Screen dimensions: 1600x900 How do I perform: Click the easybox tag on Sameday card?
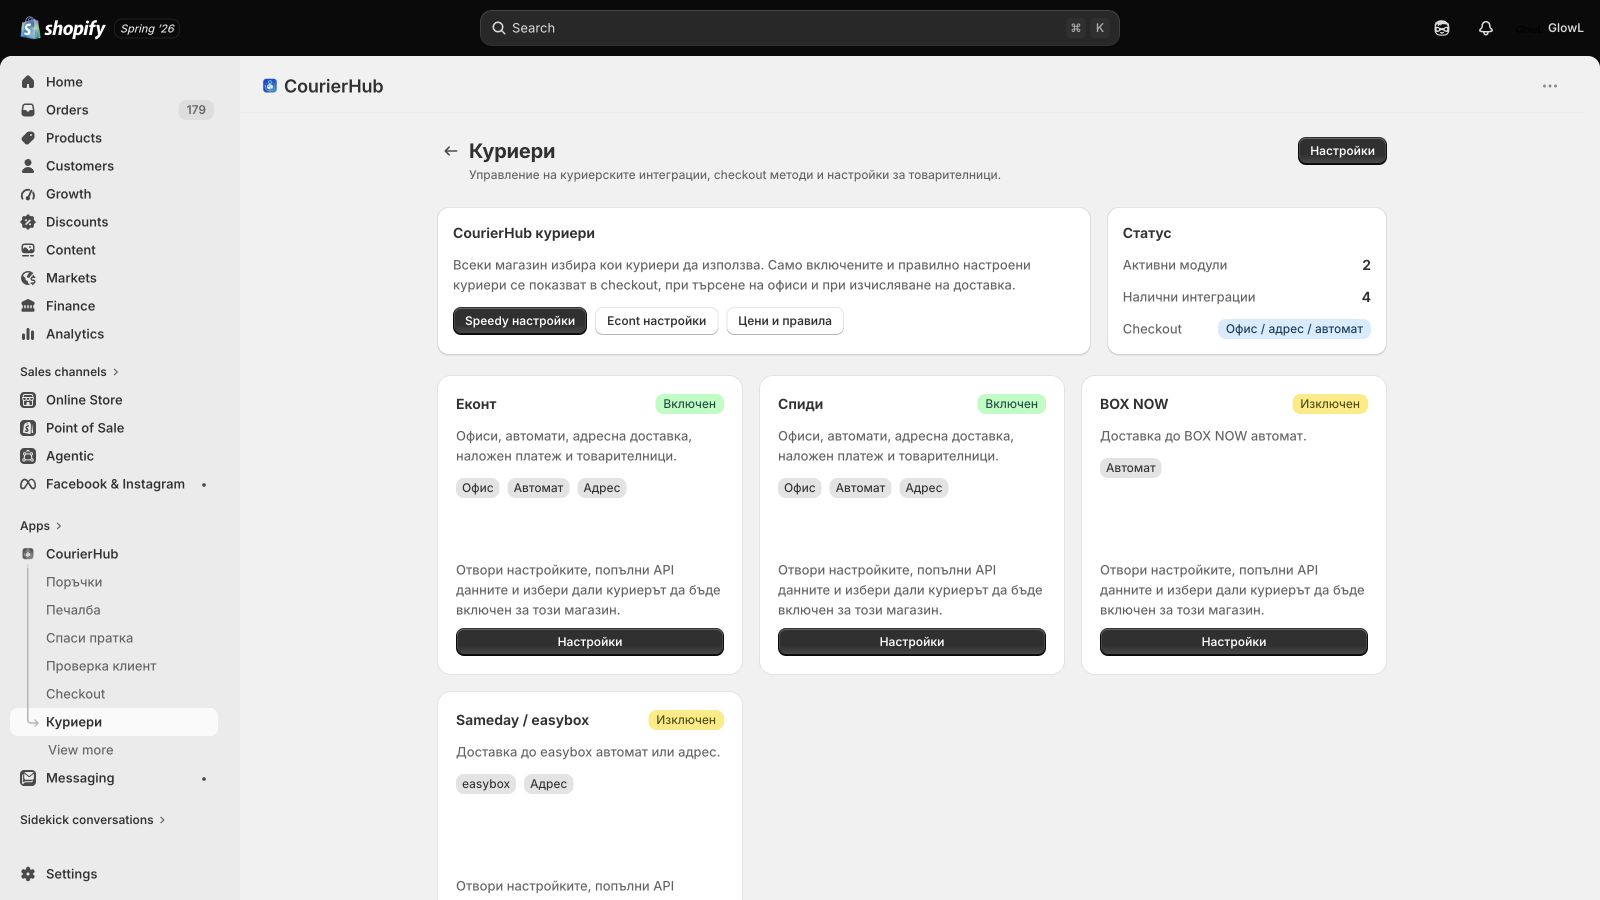(x=486, y=784)
